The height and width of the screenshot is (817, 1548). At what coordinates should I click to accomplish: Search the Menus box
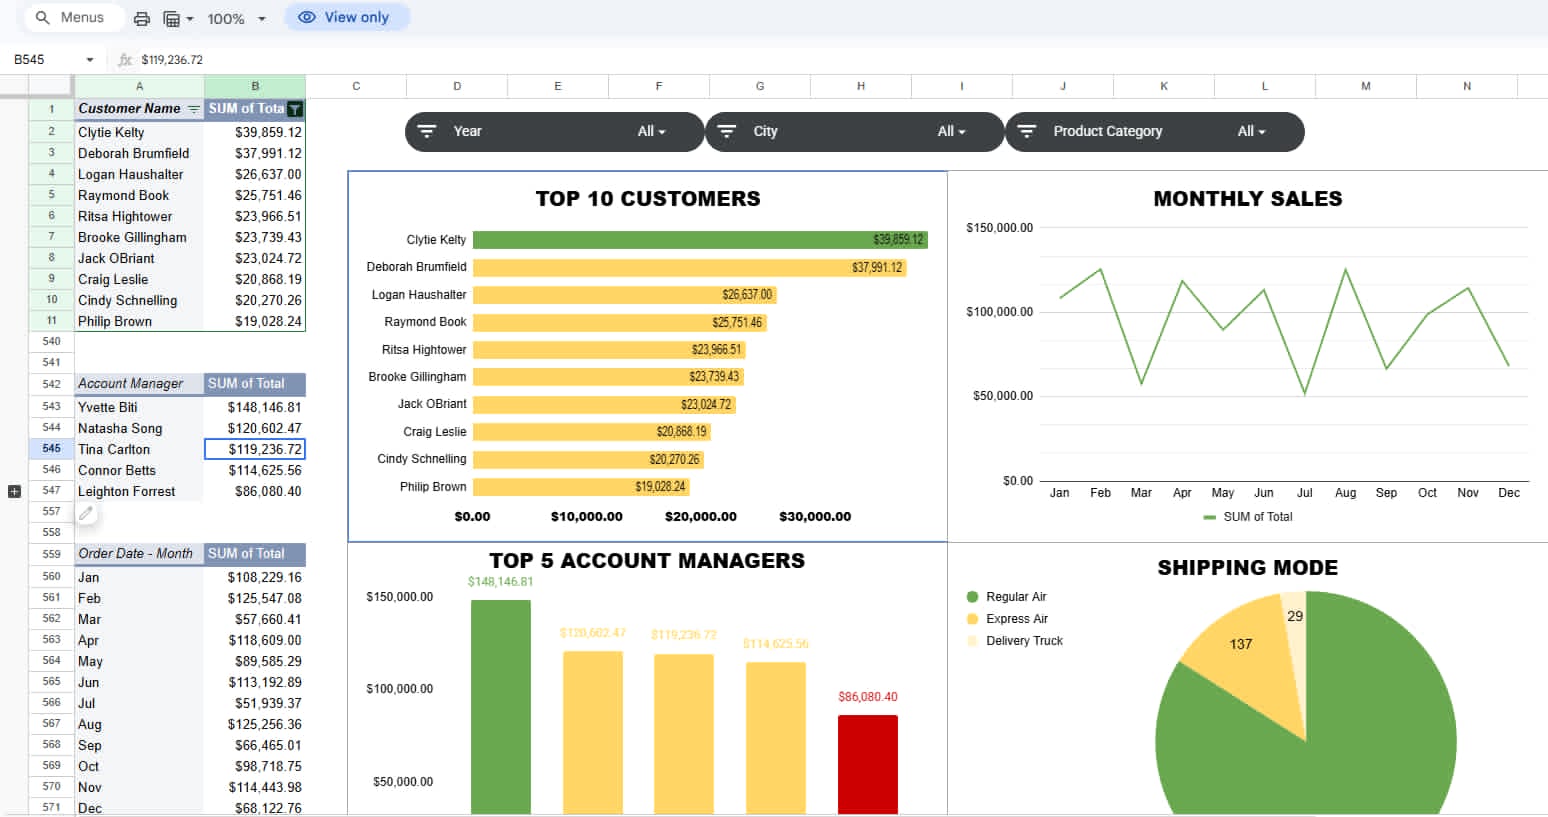pyautogui.click(x=72, y=17)
